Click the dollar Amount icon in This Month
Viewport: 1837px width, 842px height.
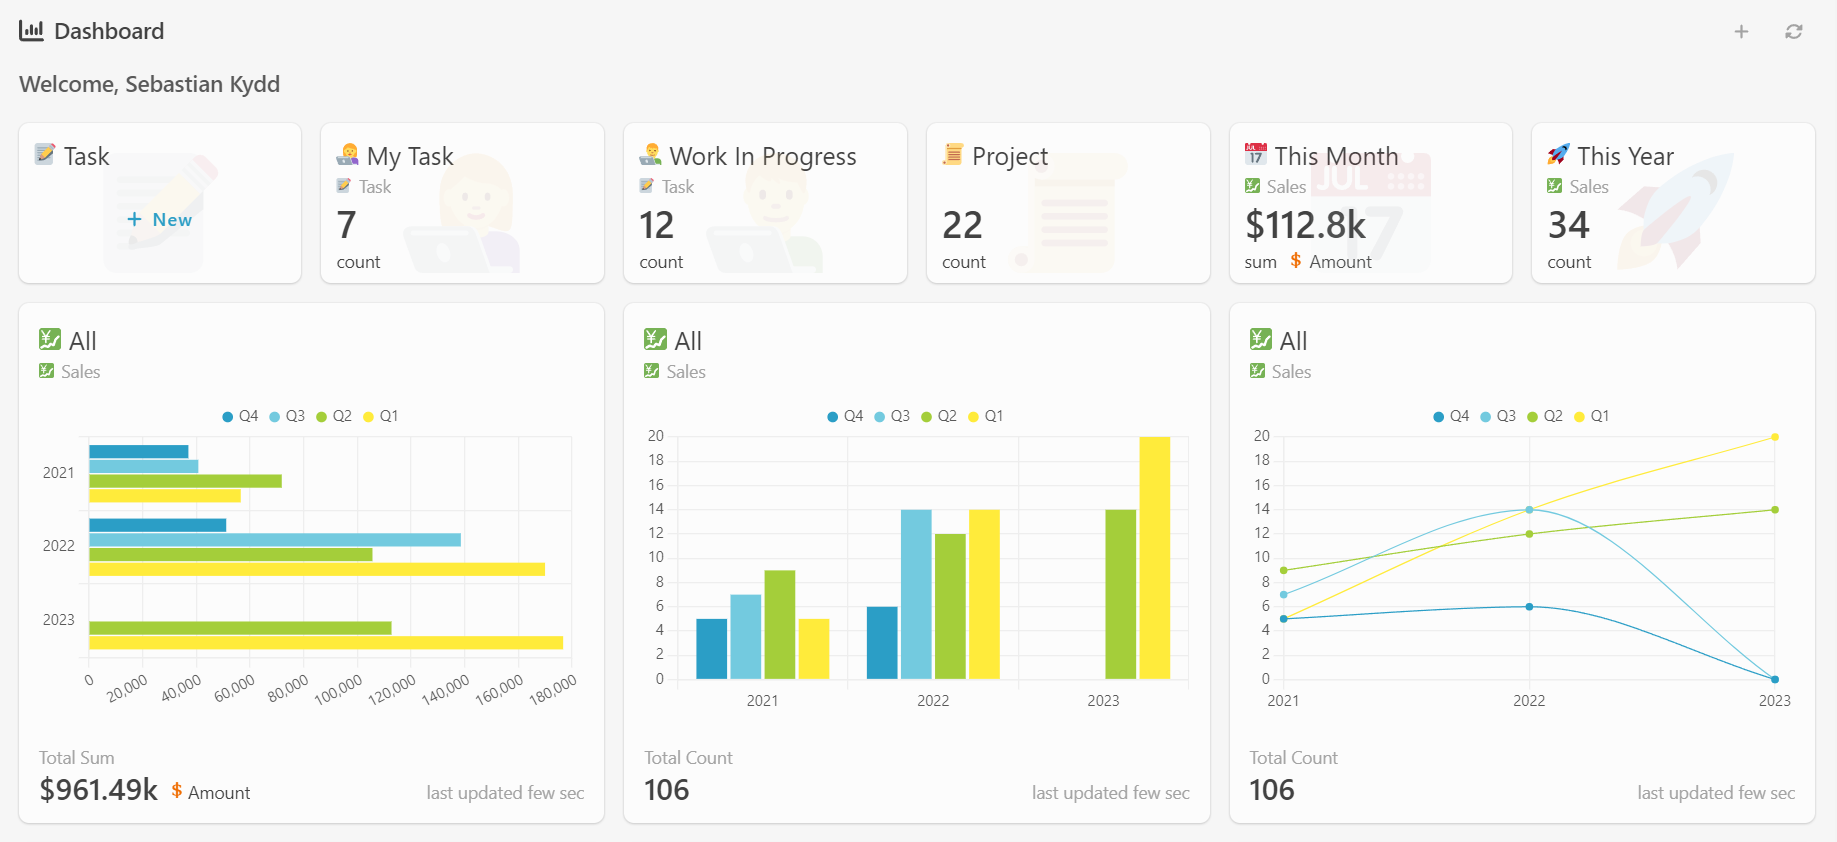[1296, 261]
